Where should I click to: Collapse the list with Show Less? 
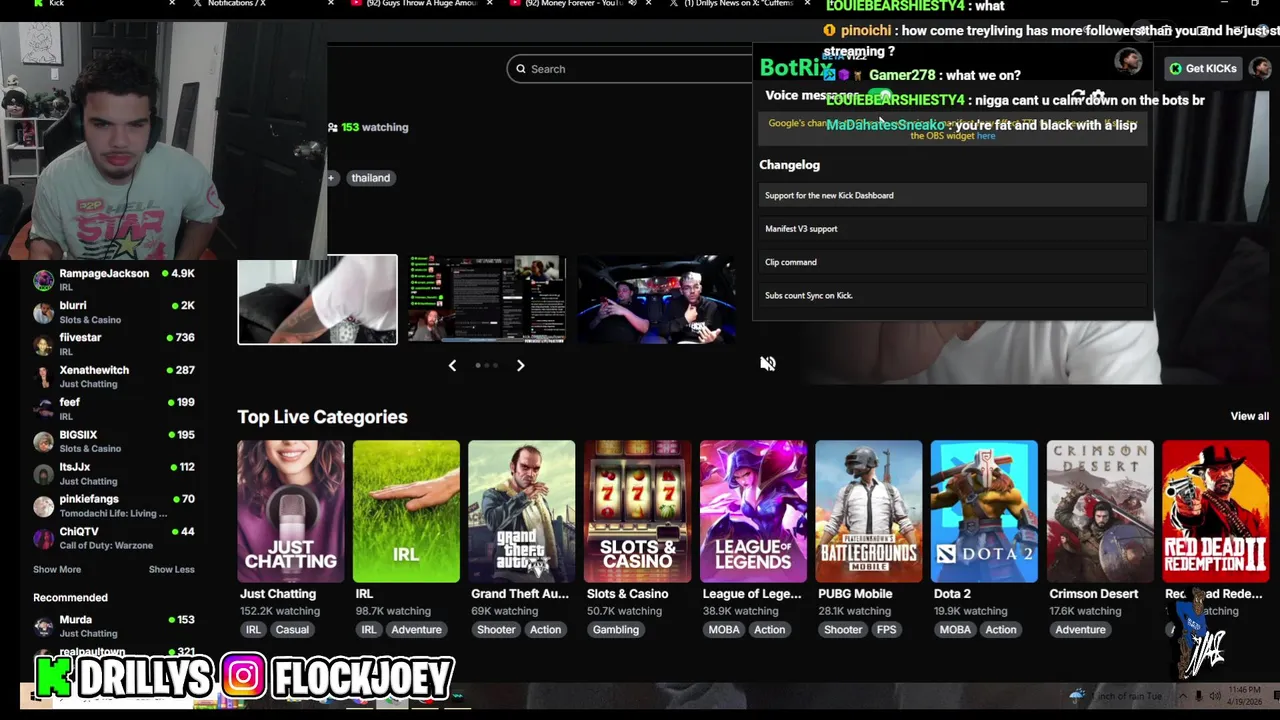(172, 570)
